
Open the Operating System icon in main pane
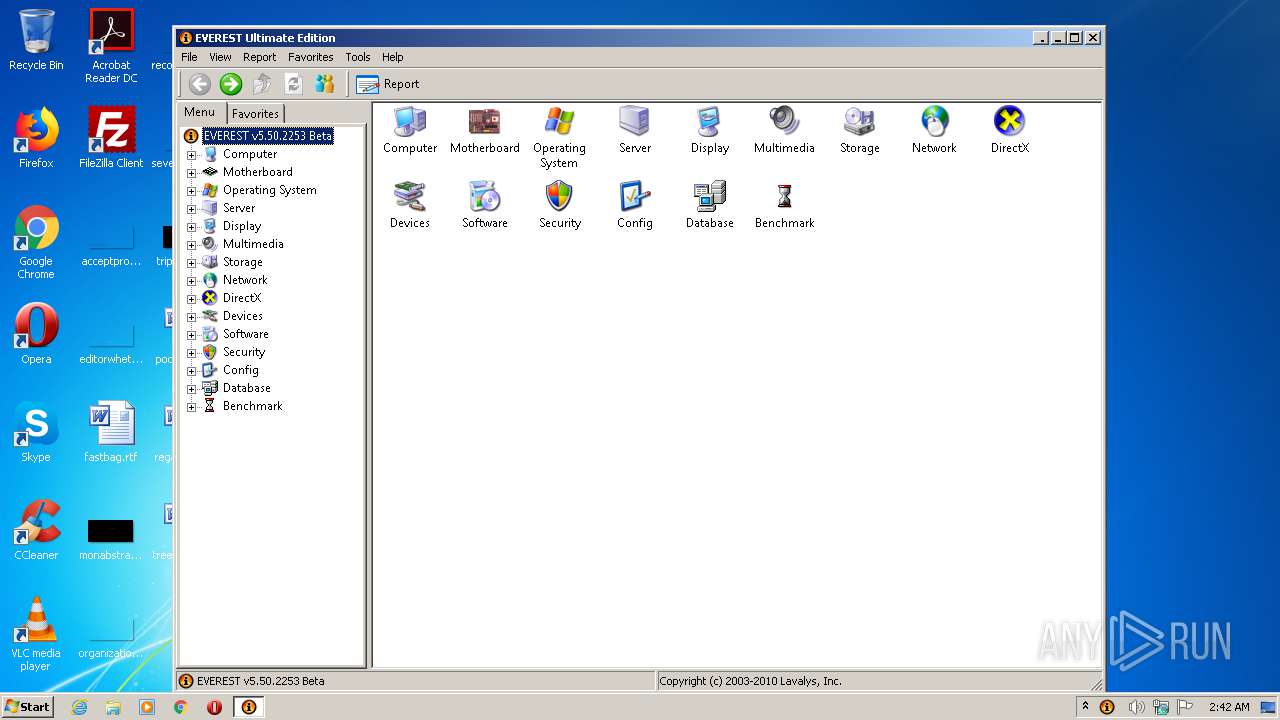click(x=559, y=122)
